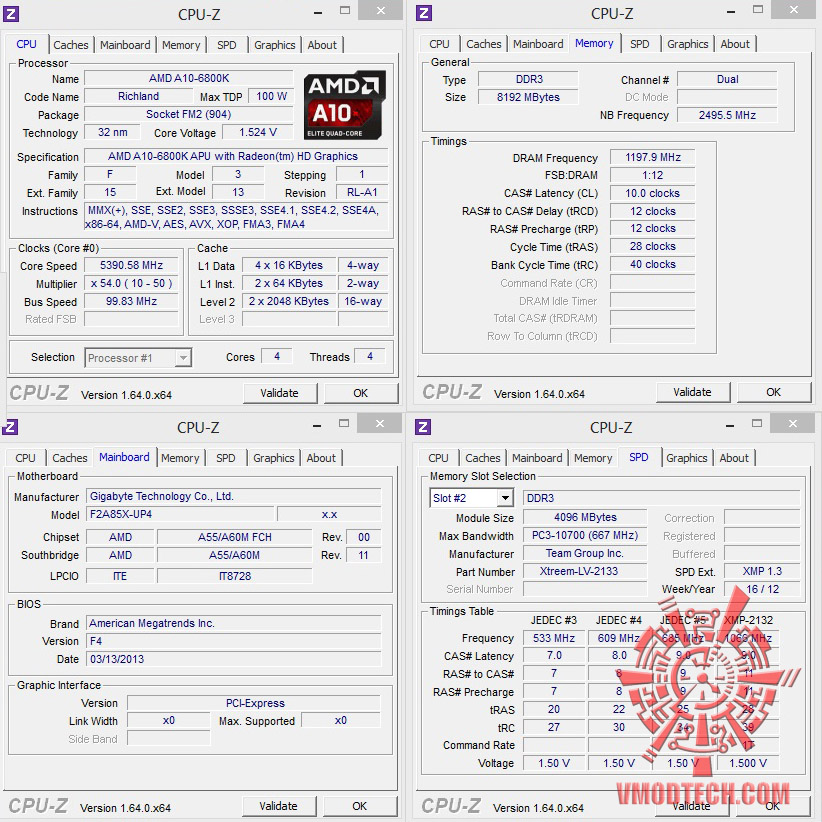
Task: Click the CPU-Z logo icon in the Mainboard window title bar
Action: click(x=10, y=427)
